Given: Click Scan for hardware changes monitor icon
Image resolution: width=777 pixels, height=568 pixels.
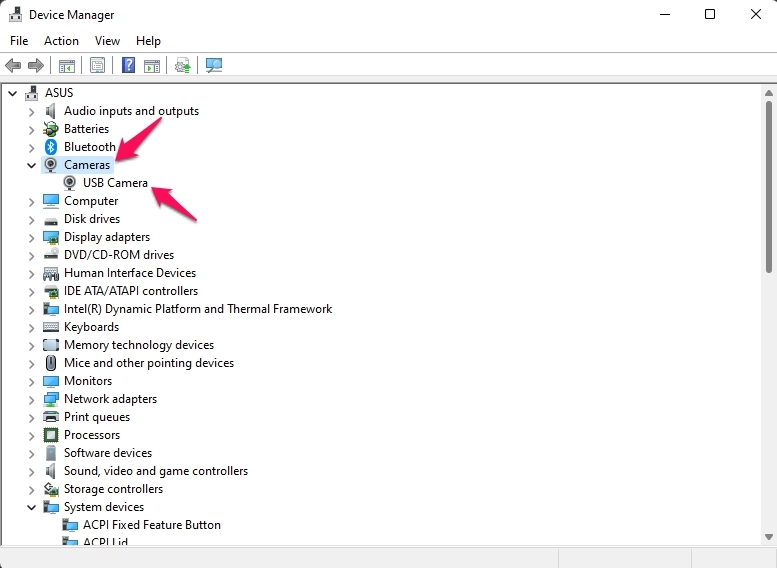Looking at the screenshot, I should 213,66.
